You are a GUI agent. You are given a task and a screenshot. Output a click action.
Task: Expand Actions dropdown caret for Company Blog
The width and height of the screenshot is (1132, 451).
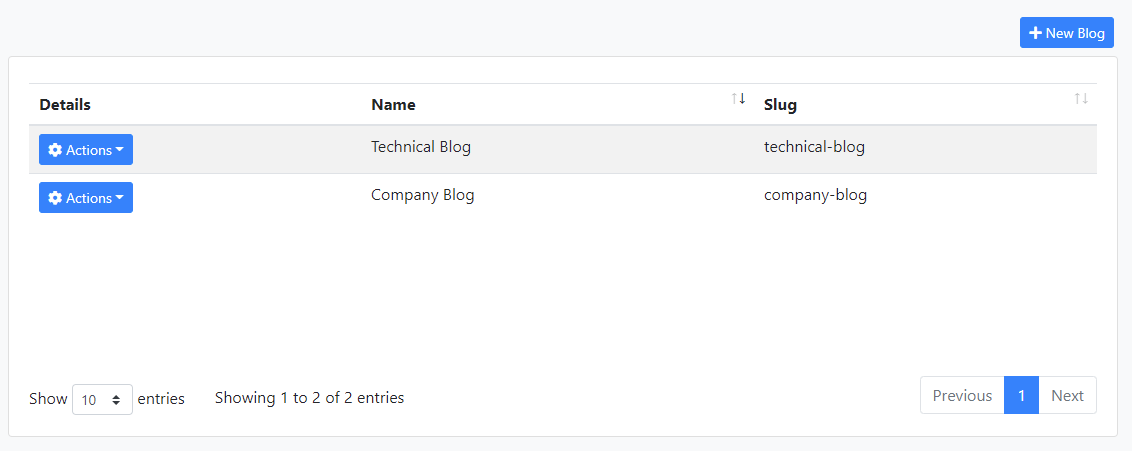[x=120, y=198]
